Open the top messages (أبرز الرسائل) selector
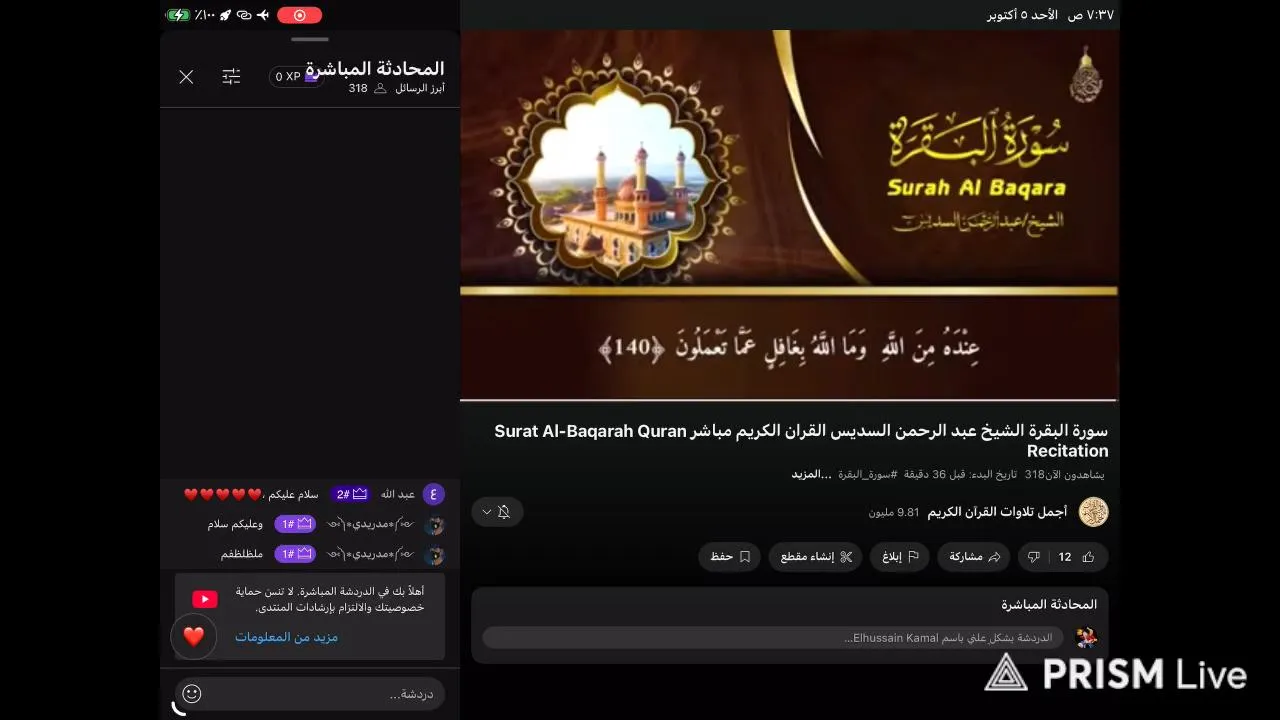Screen dimensions: 1280x720 click(x=419, y=88)
